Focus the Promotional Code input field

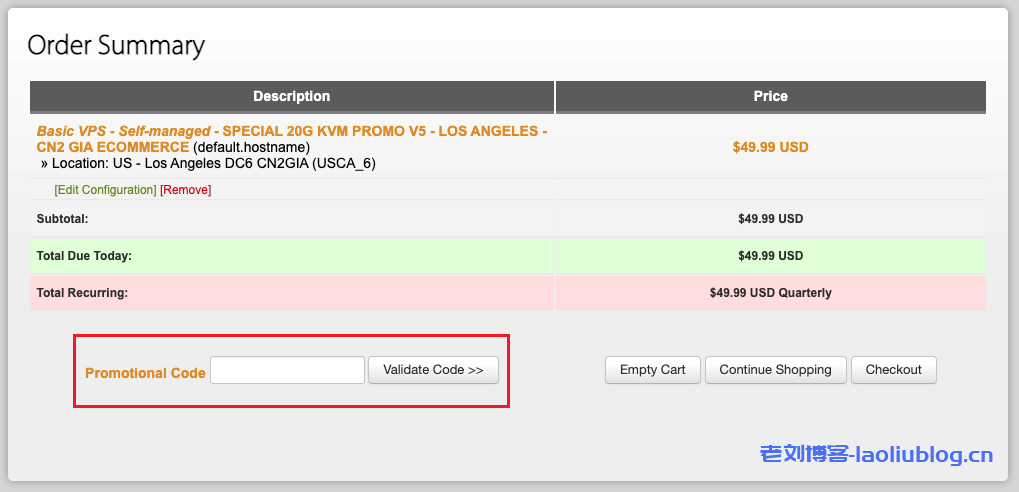click(x=287, y=370)
